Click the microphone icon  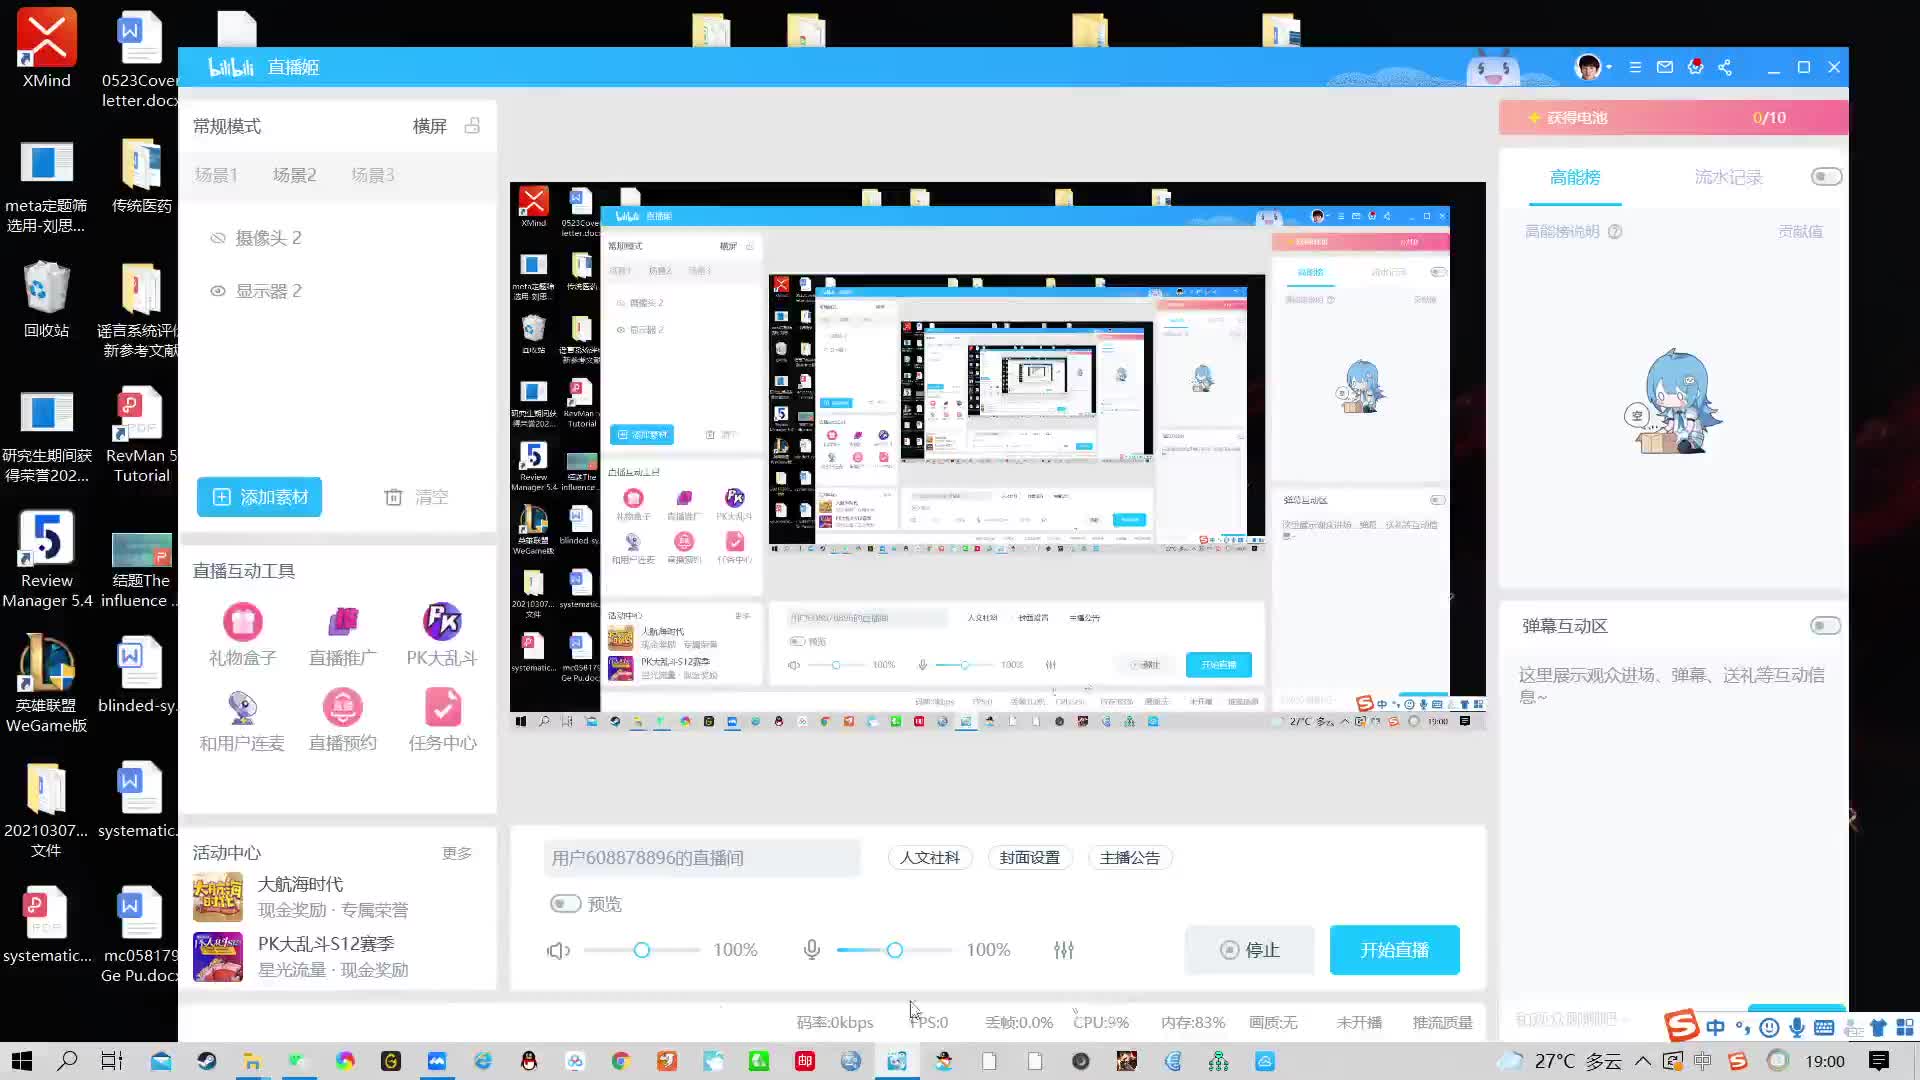point(812,950)
